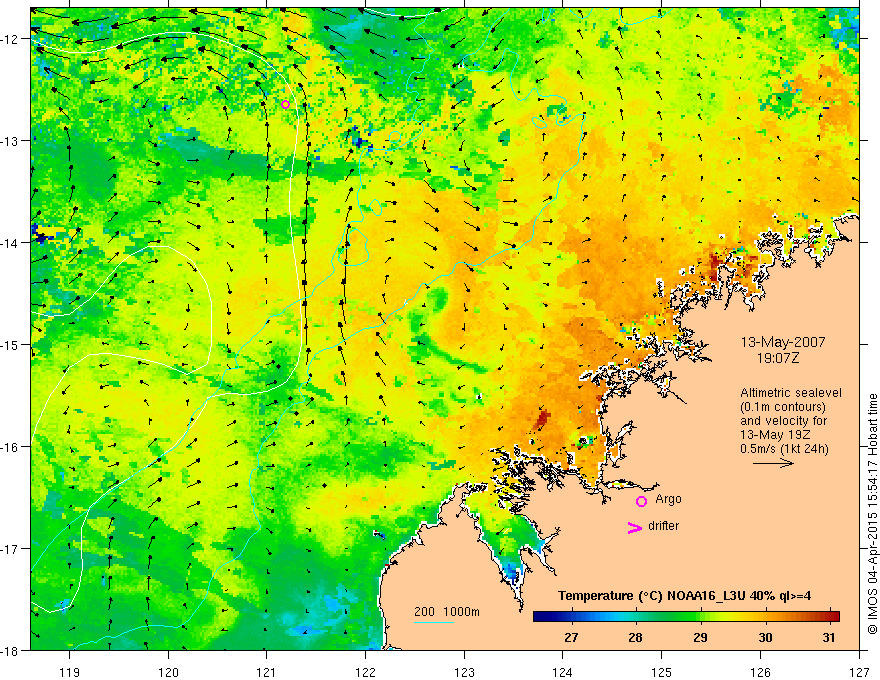880x680 pixels.
Task: Click the colour bar tick label 31
Action: click(x=829, y=637)
